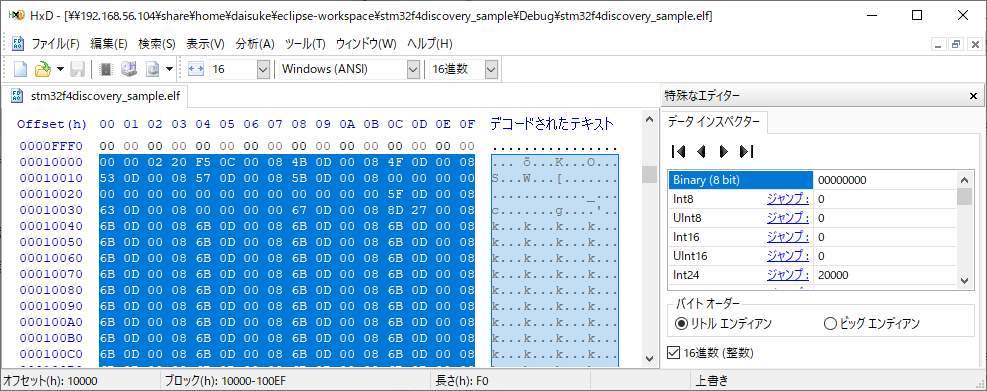The height and width of the screenshot is (391, 987).
Task: Click ジャンプ link for Int16
Action: pos(787,237)
